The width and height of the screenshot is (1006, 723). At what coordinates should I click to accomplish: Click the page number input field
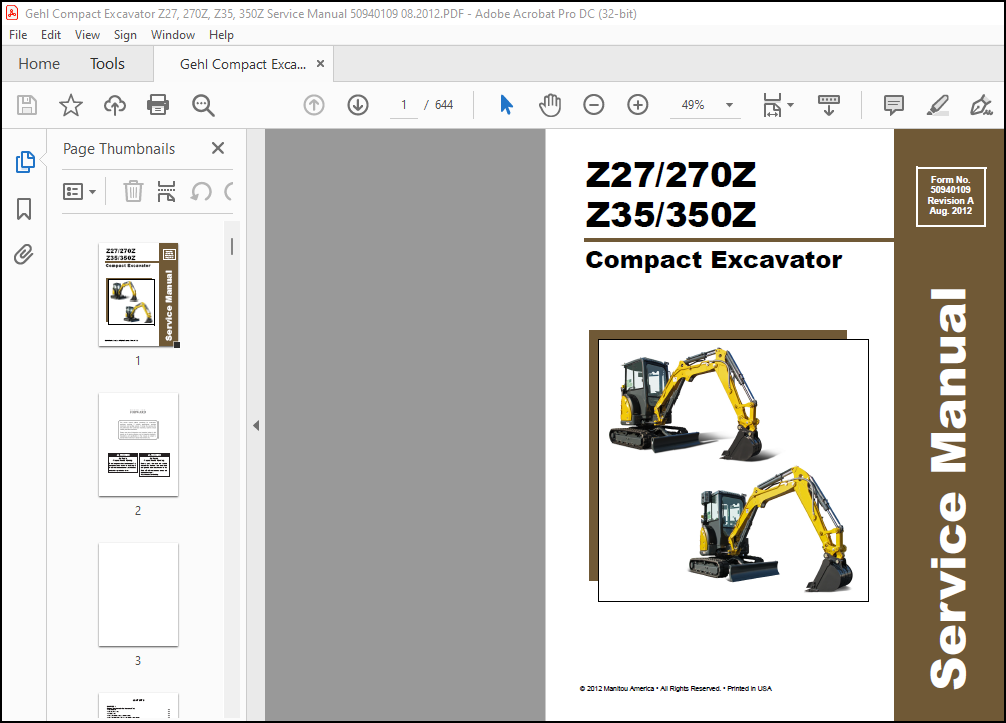pyautogui.click(x=404, y=105)
